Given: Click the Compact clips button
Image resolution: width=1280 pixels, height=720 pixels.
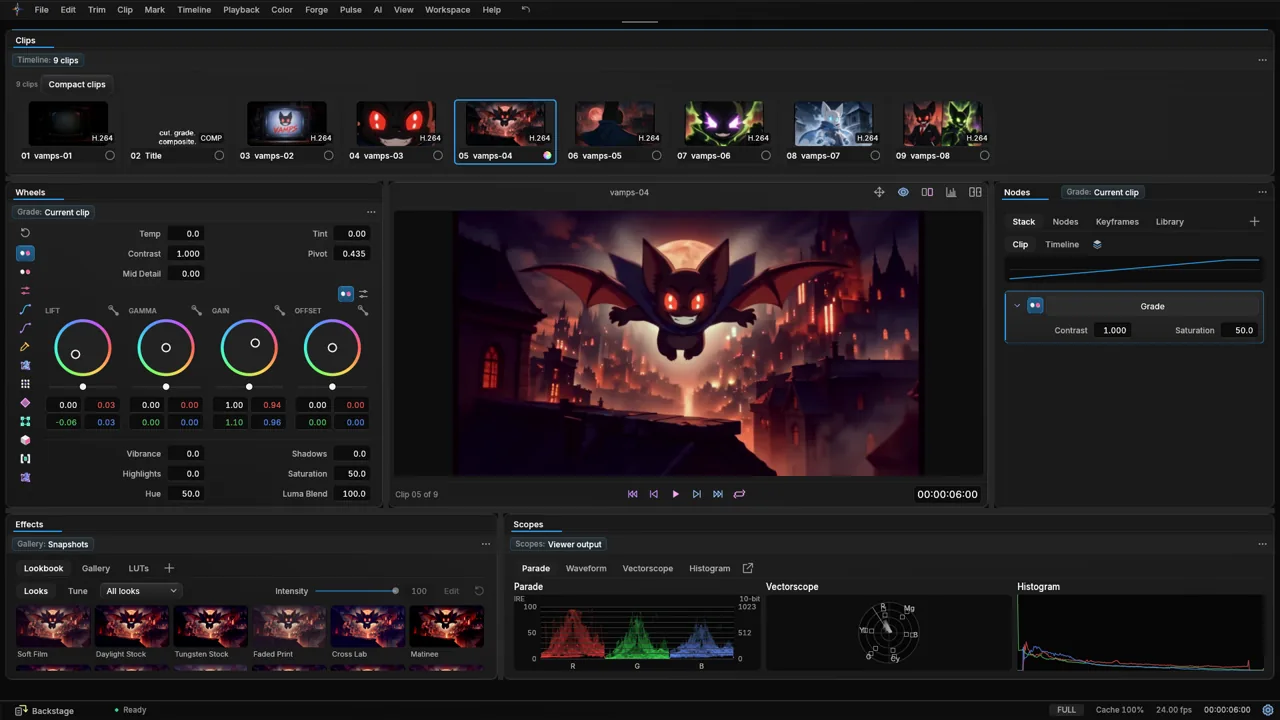Looking at the screenshot, I should (77, 84).
